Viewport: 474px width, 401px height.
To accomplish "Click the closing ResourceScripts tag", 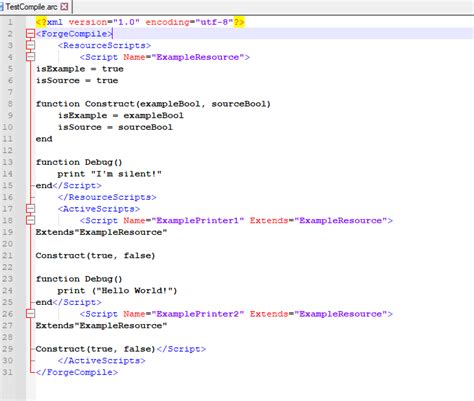I will 107,197.
